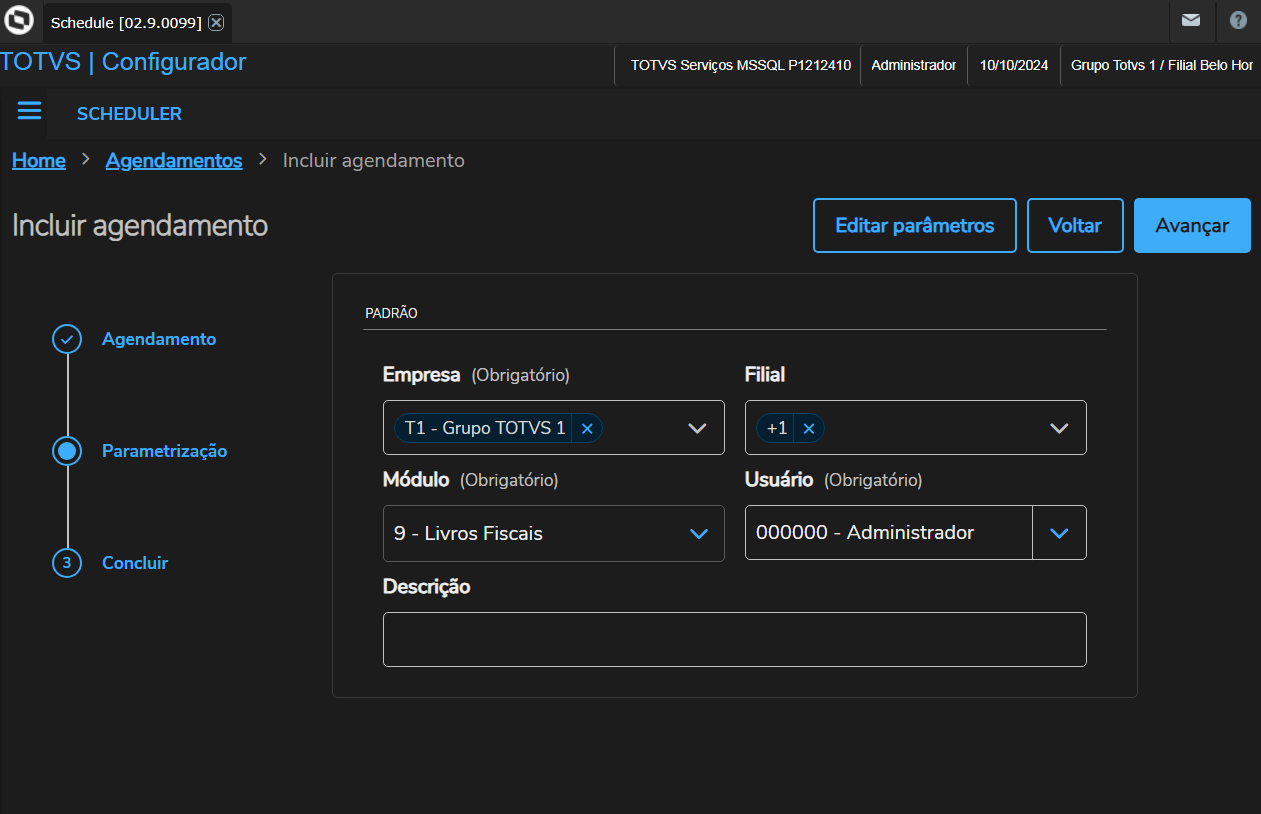Click the 10/10/2024 date entry

tap(1014, 65)
